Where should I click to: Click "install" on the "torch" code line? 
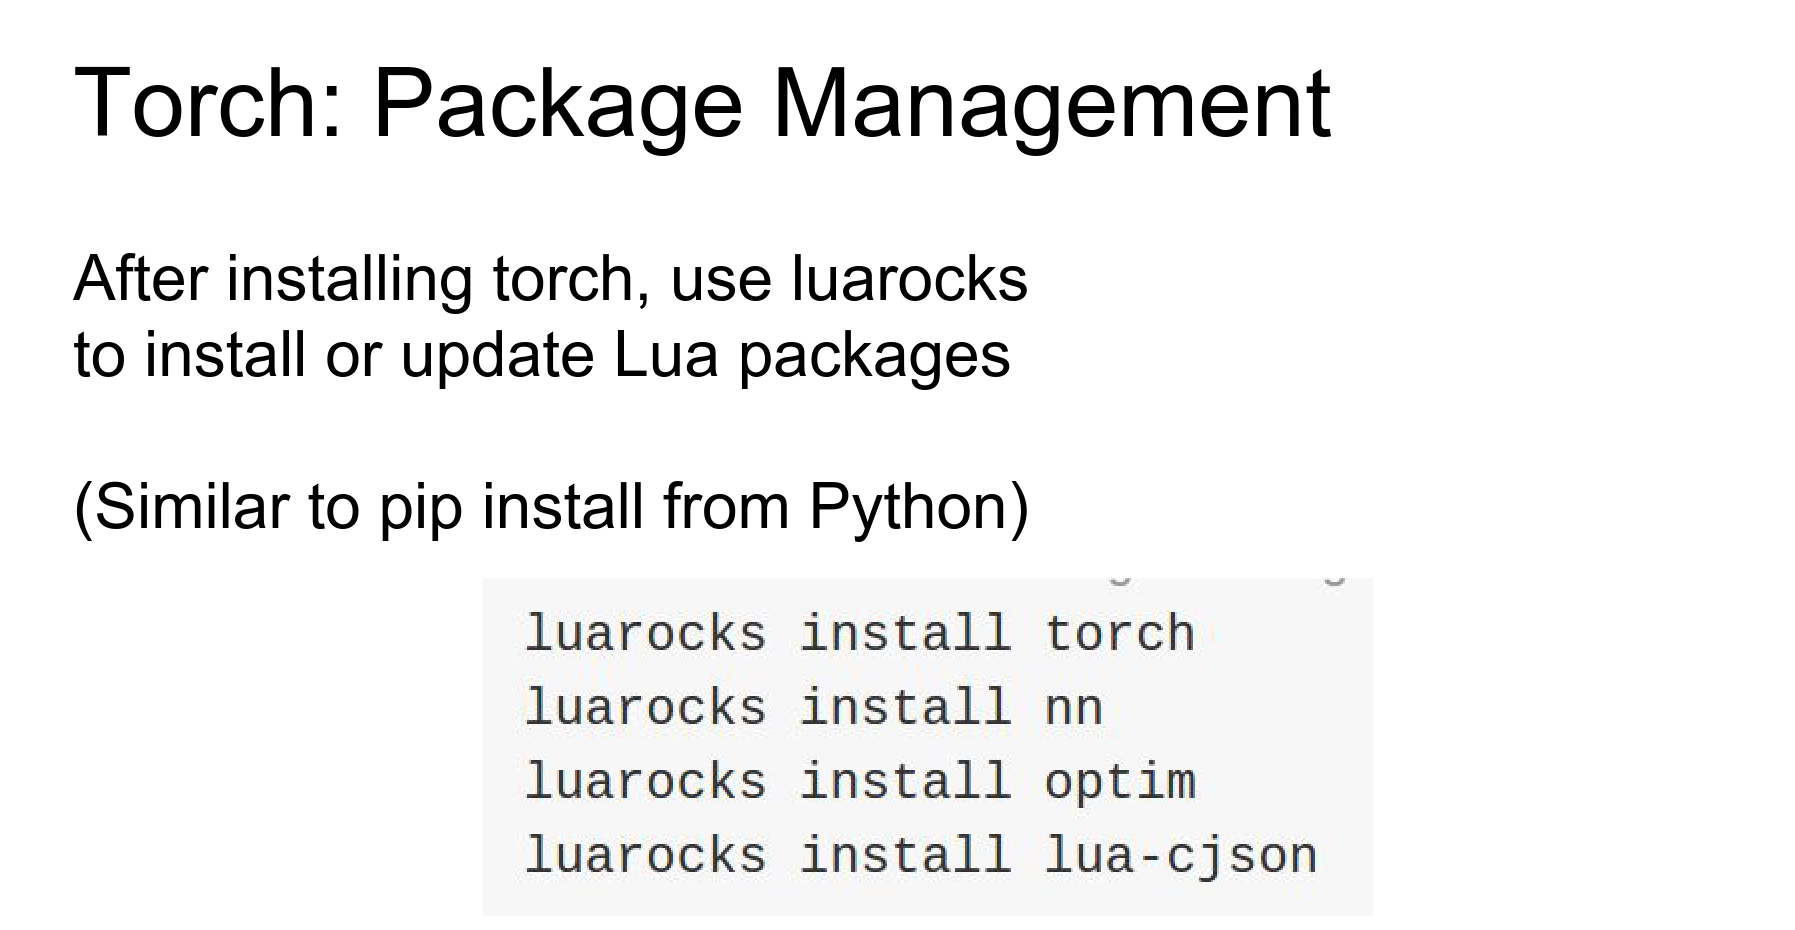[905, 634]
